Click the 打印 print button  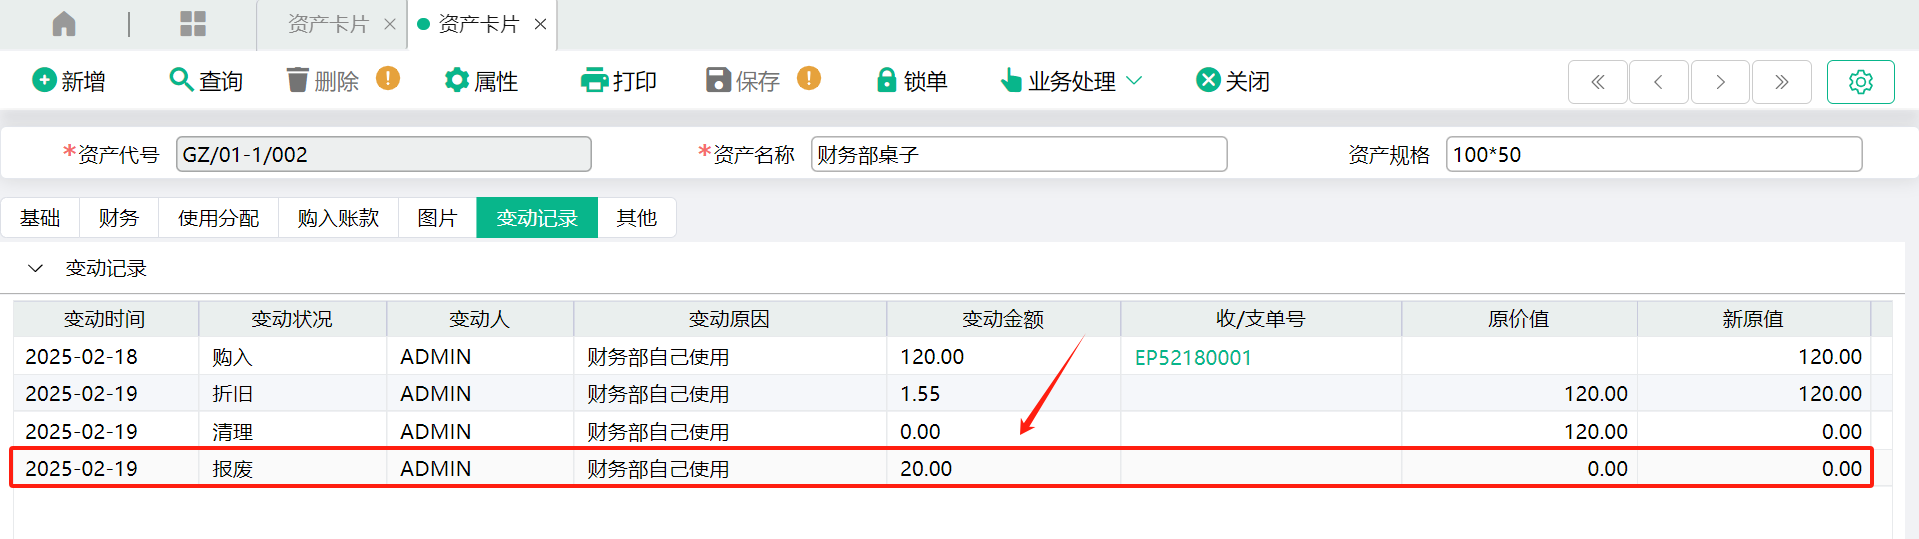point(618,81)
